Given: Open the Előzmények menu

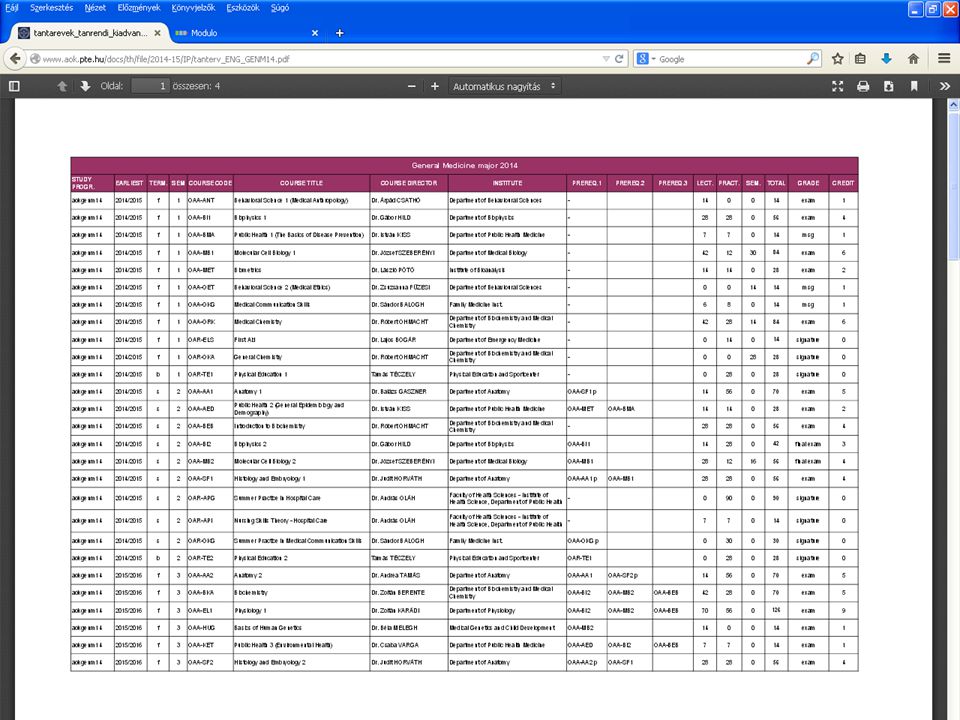Looking at the screenshot, I should tap(139, 8).
